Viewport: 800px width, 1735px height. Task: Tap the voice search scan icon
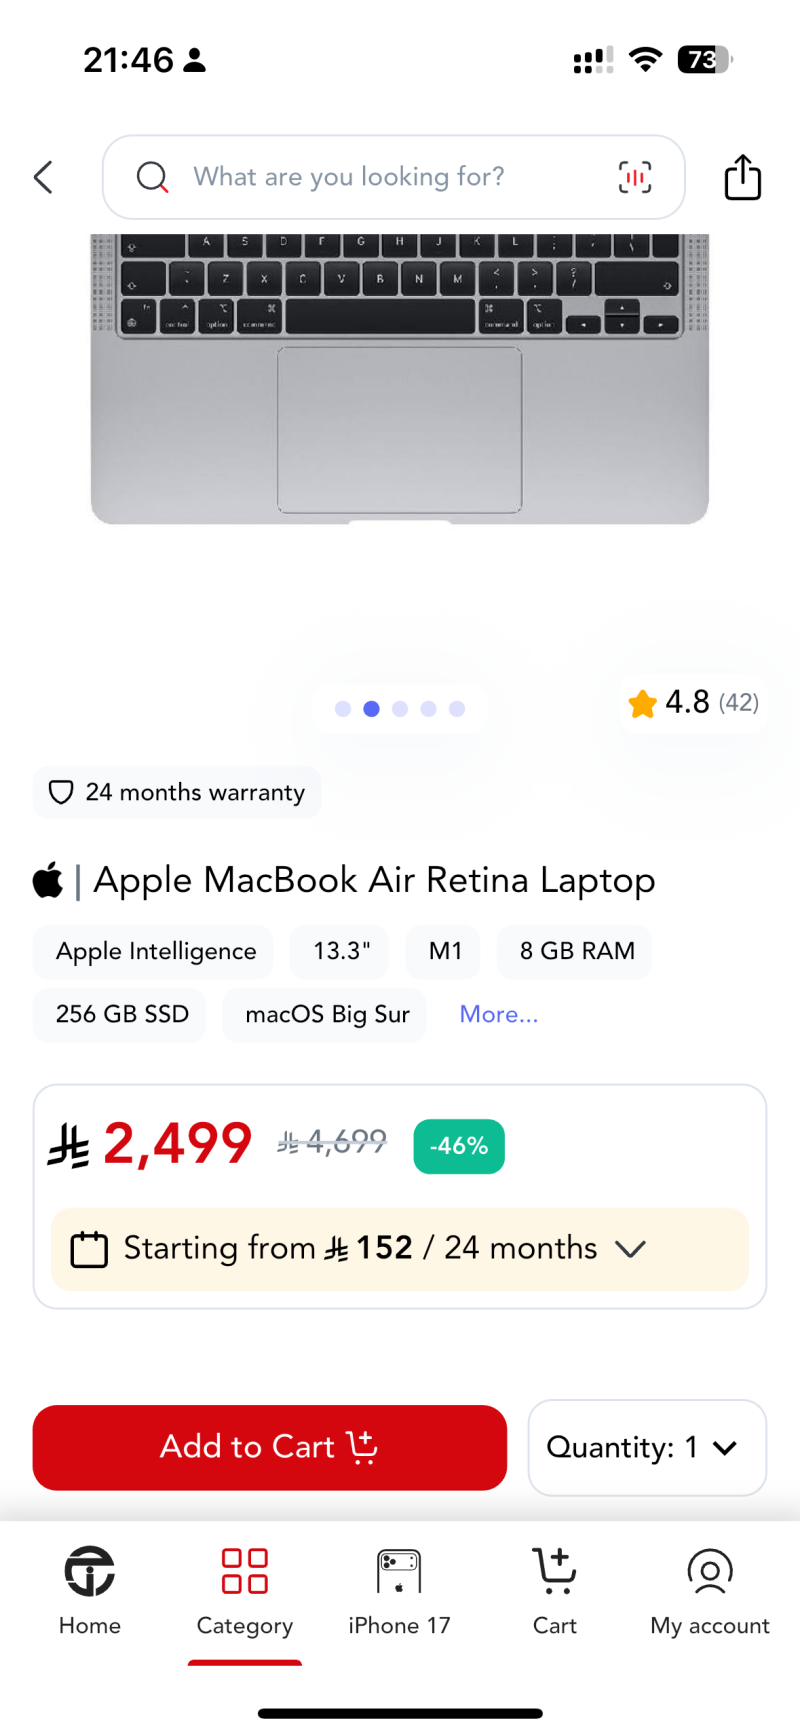coord(634,178)
